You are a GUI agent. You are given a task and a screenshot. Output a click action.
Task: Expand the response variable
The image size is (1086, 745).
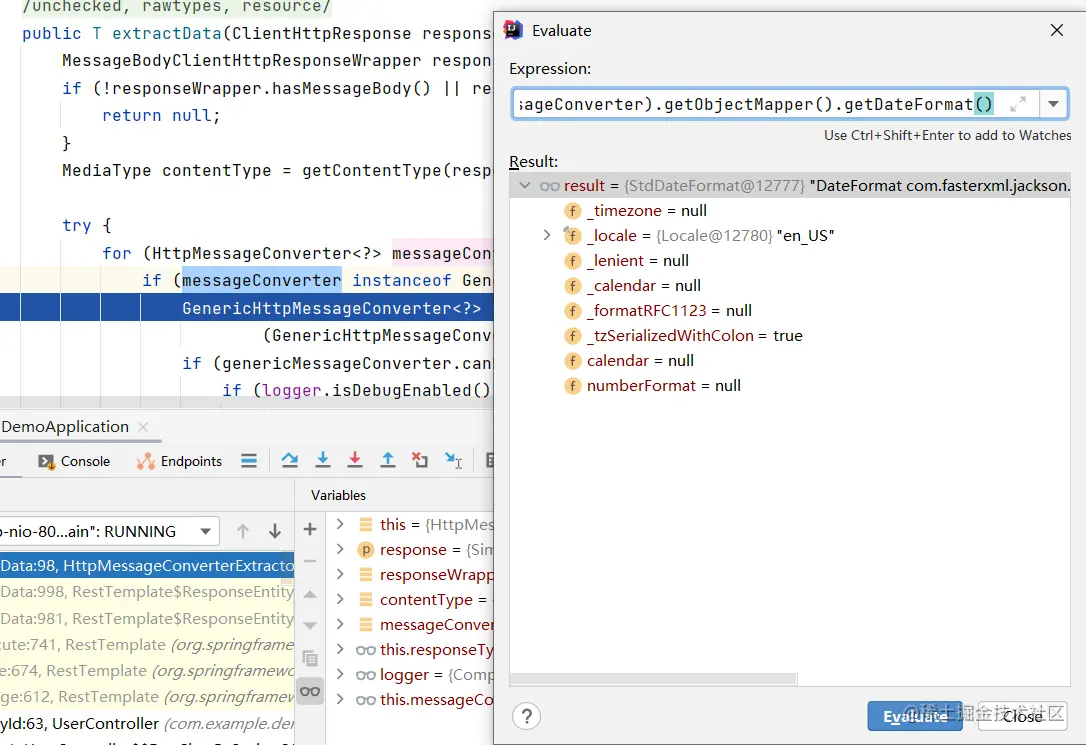339,549
